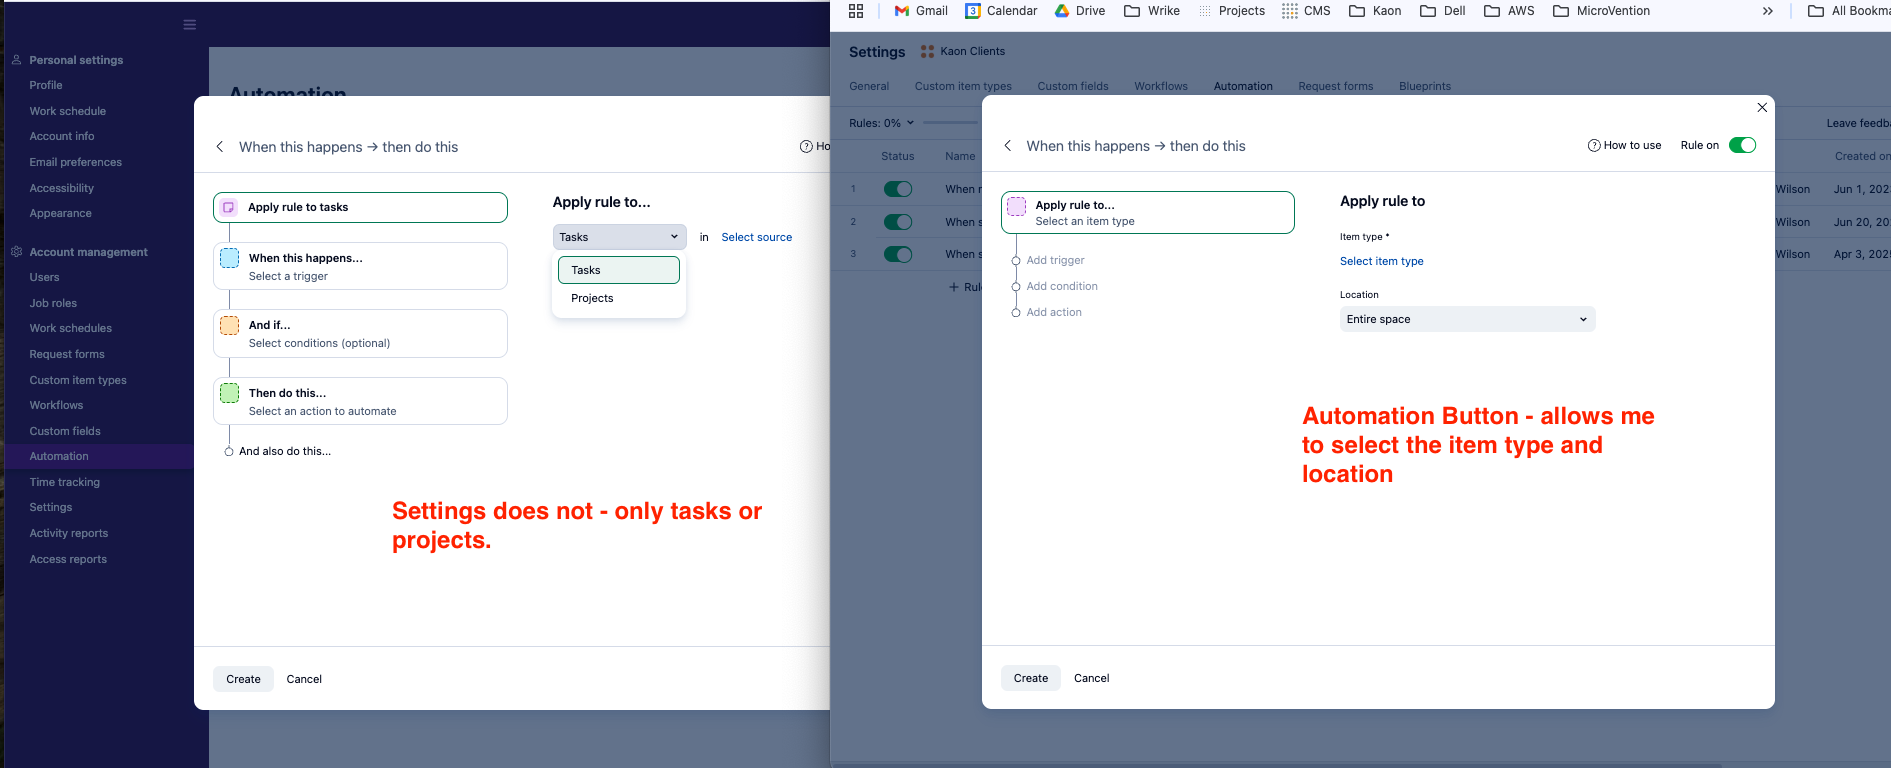1891x768 pixels.
Task: Toggle status switch for rule 2
Action: pyautogui.click(x=898, y=222)
